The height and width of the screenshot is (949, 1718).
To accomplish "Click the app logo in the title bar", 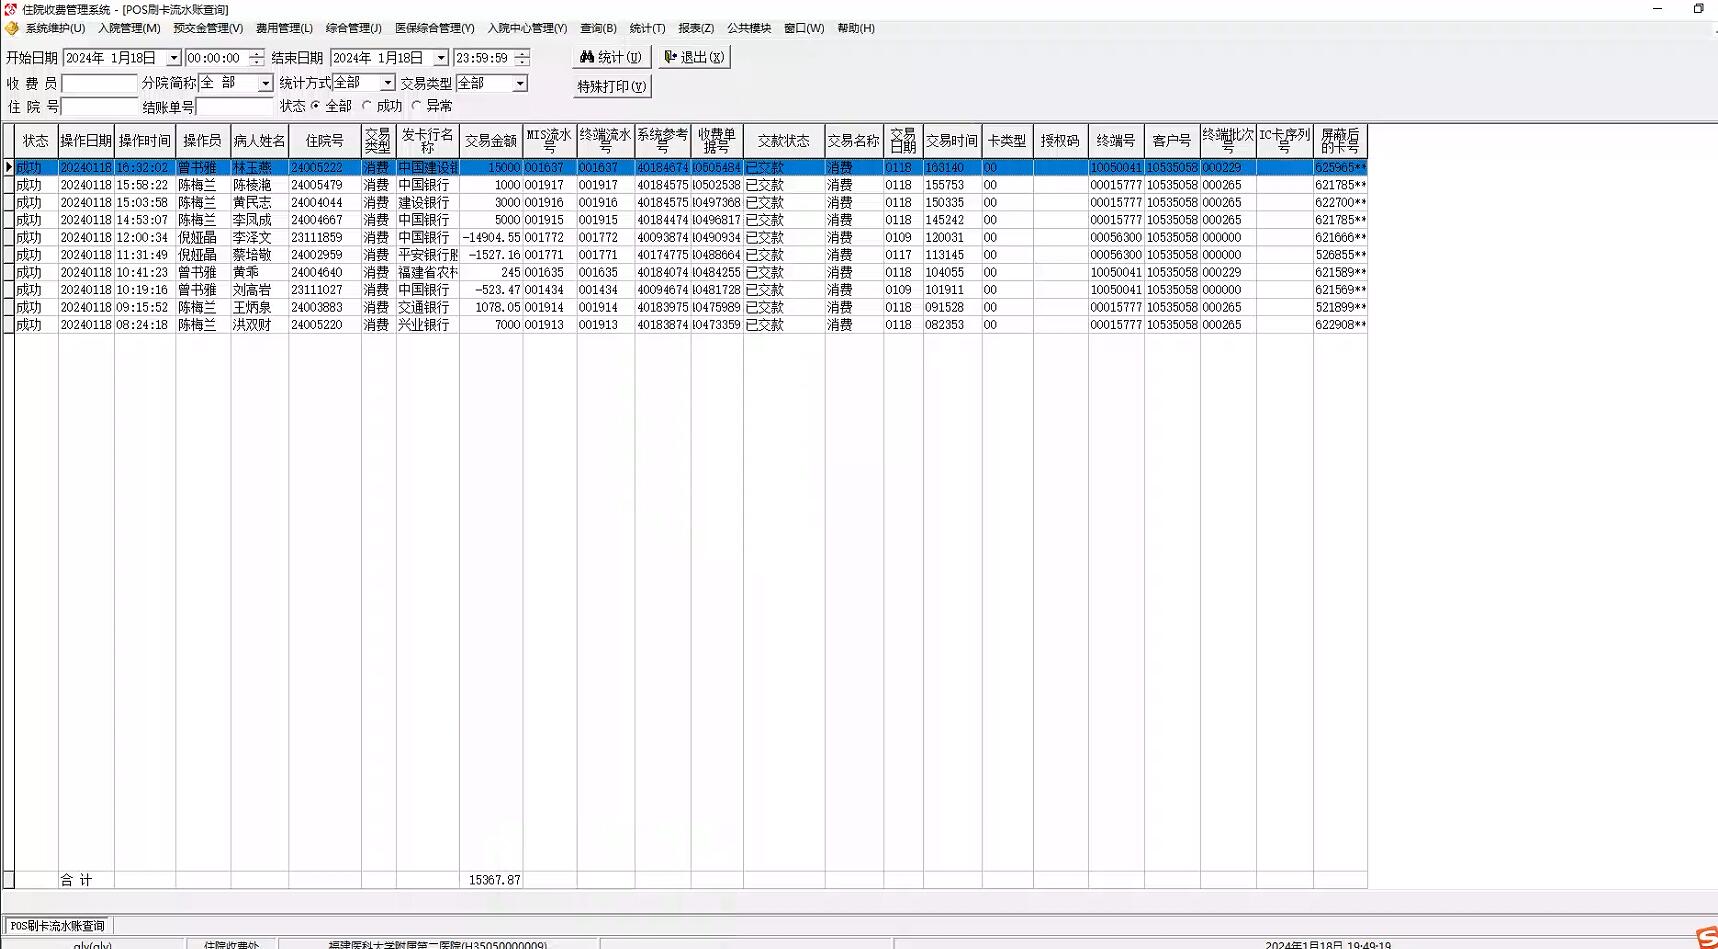I will point(10,9).
